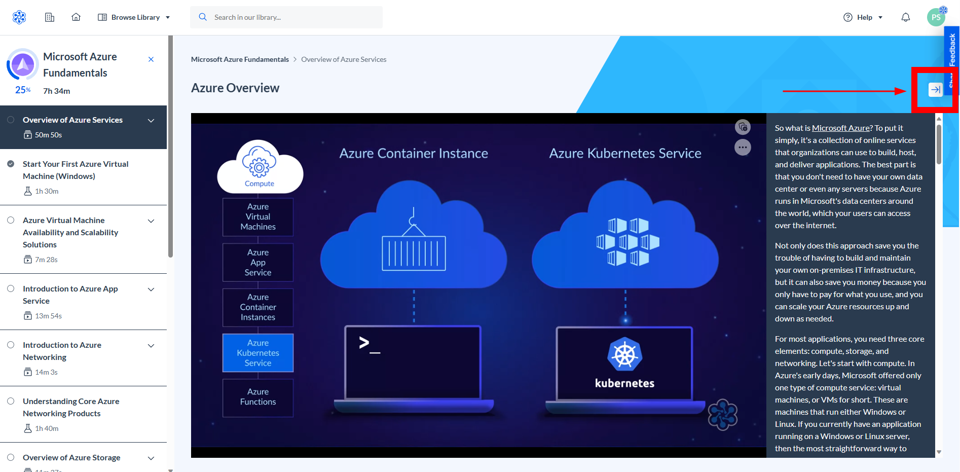Select Overview of Azure Services section title

[73, 120]
